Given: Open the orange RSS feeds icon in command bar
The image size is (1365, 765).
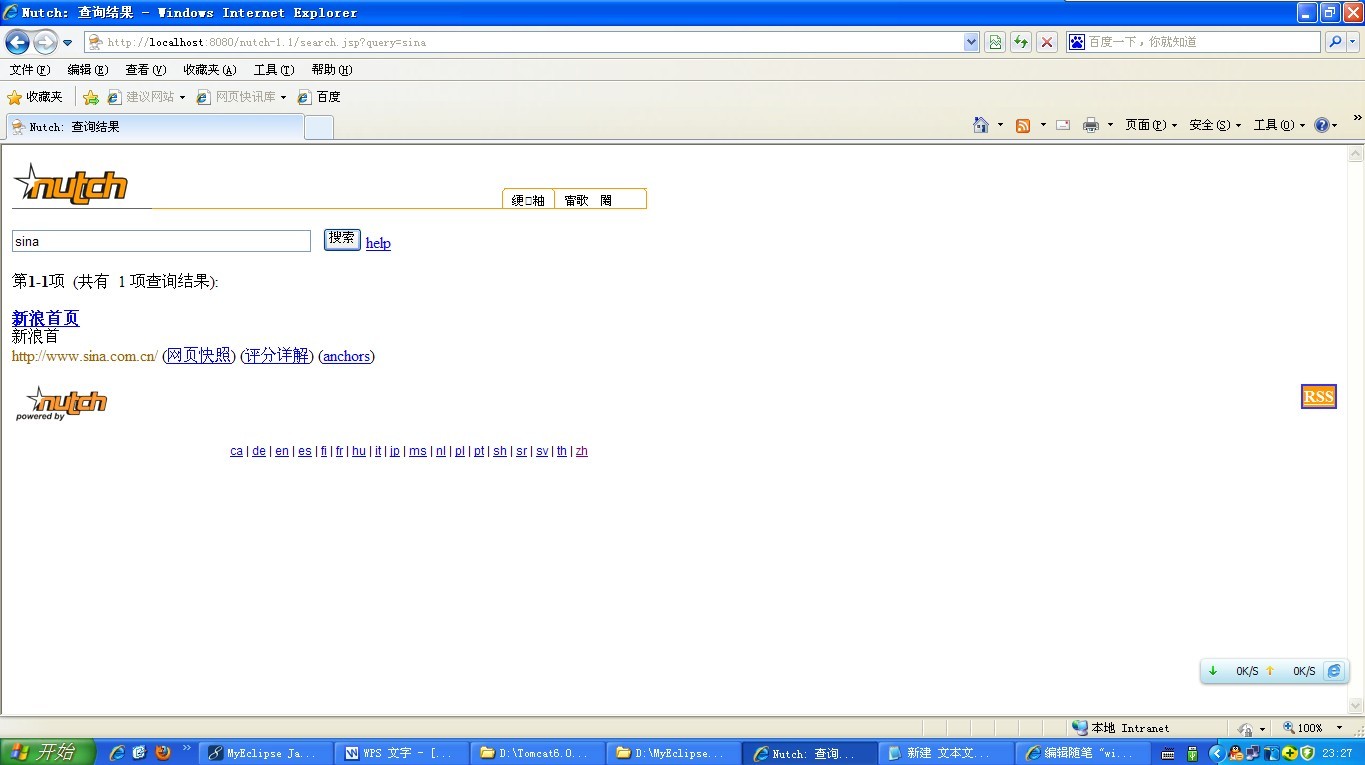Looking at the screenshot, I should pos(1023,125).
